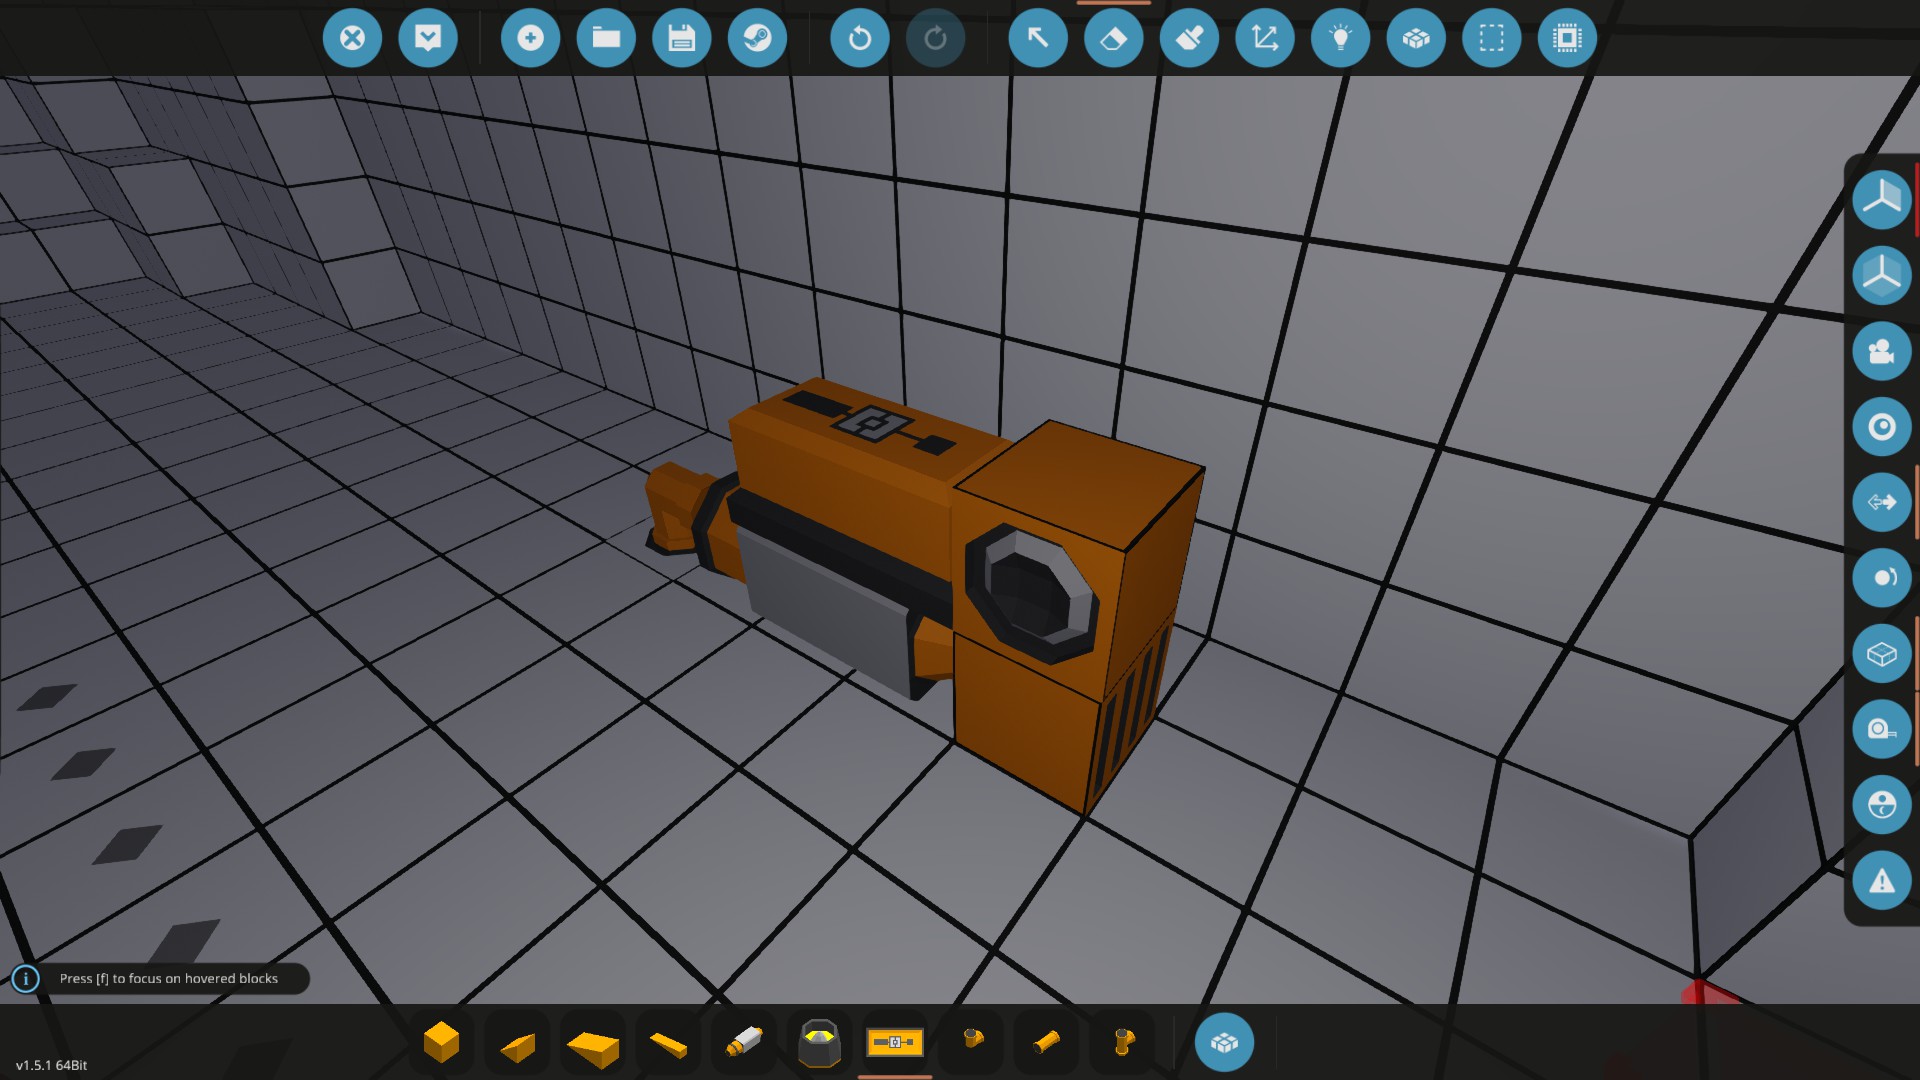Open the warning triangle panel
Viewport: 1920px width, 1080px height.
coord(1881,881)
